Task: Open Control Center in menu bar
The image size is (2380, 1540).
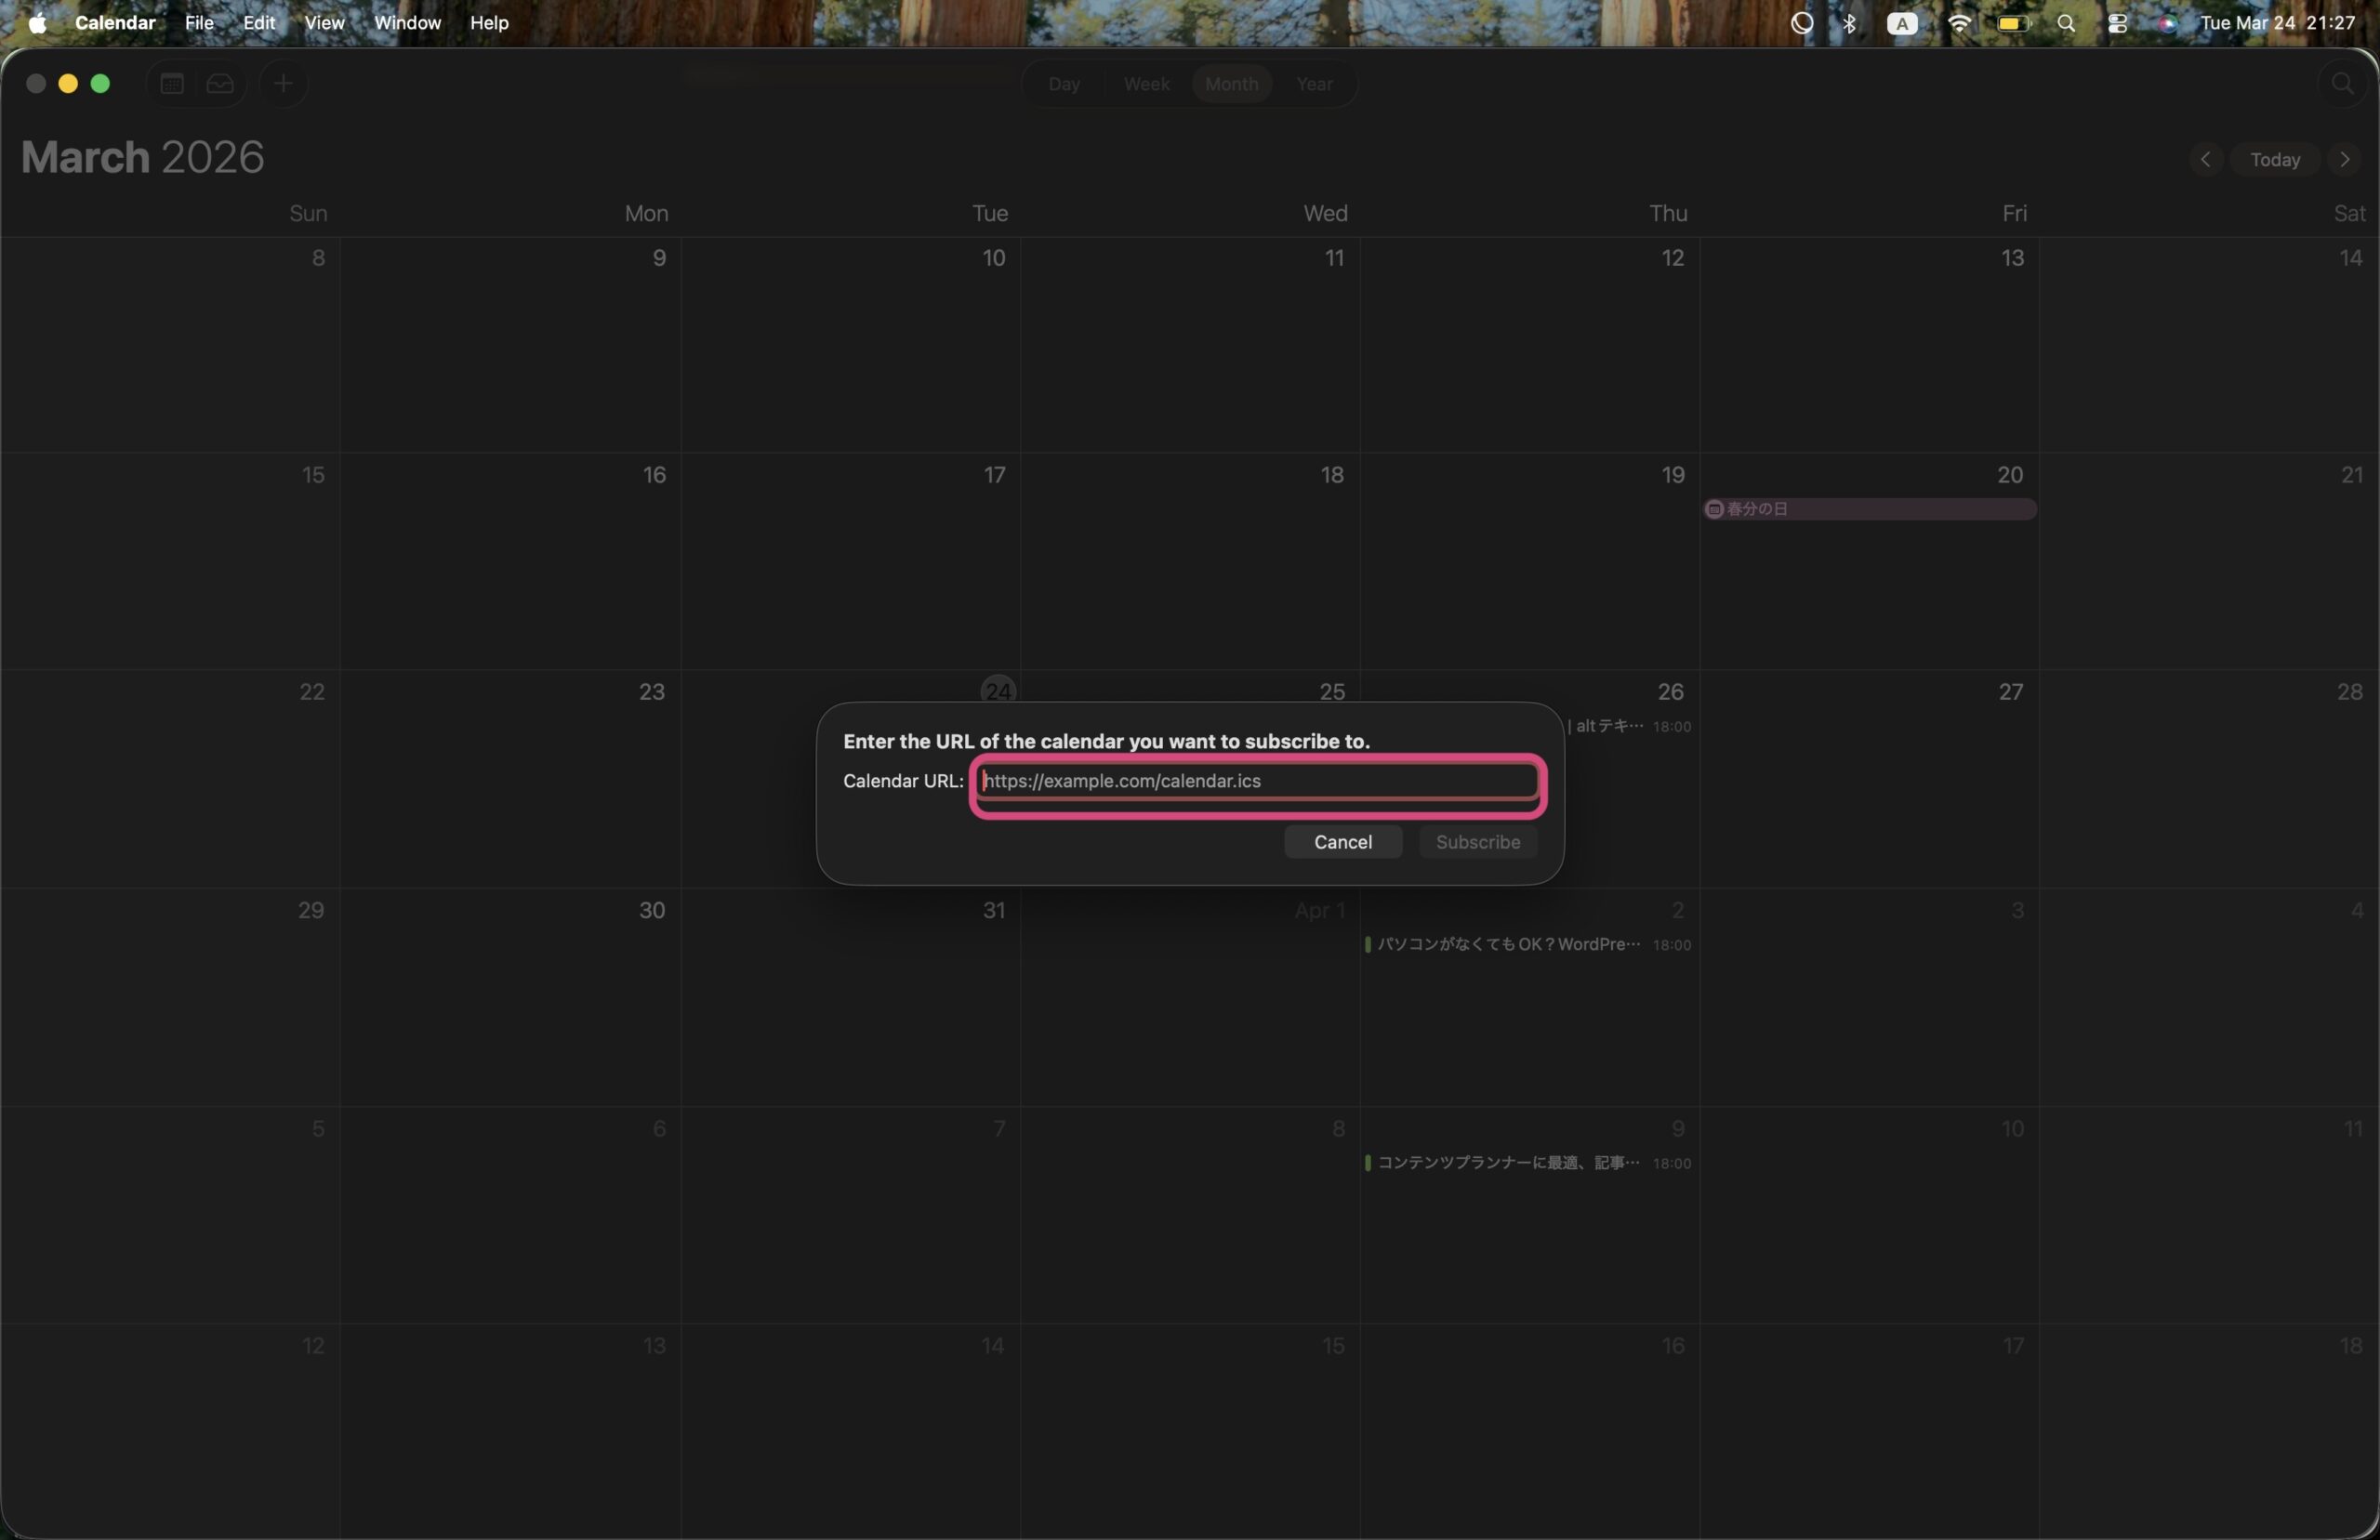Action: pos(2117,23)
